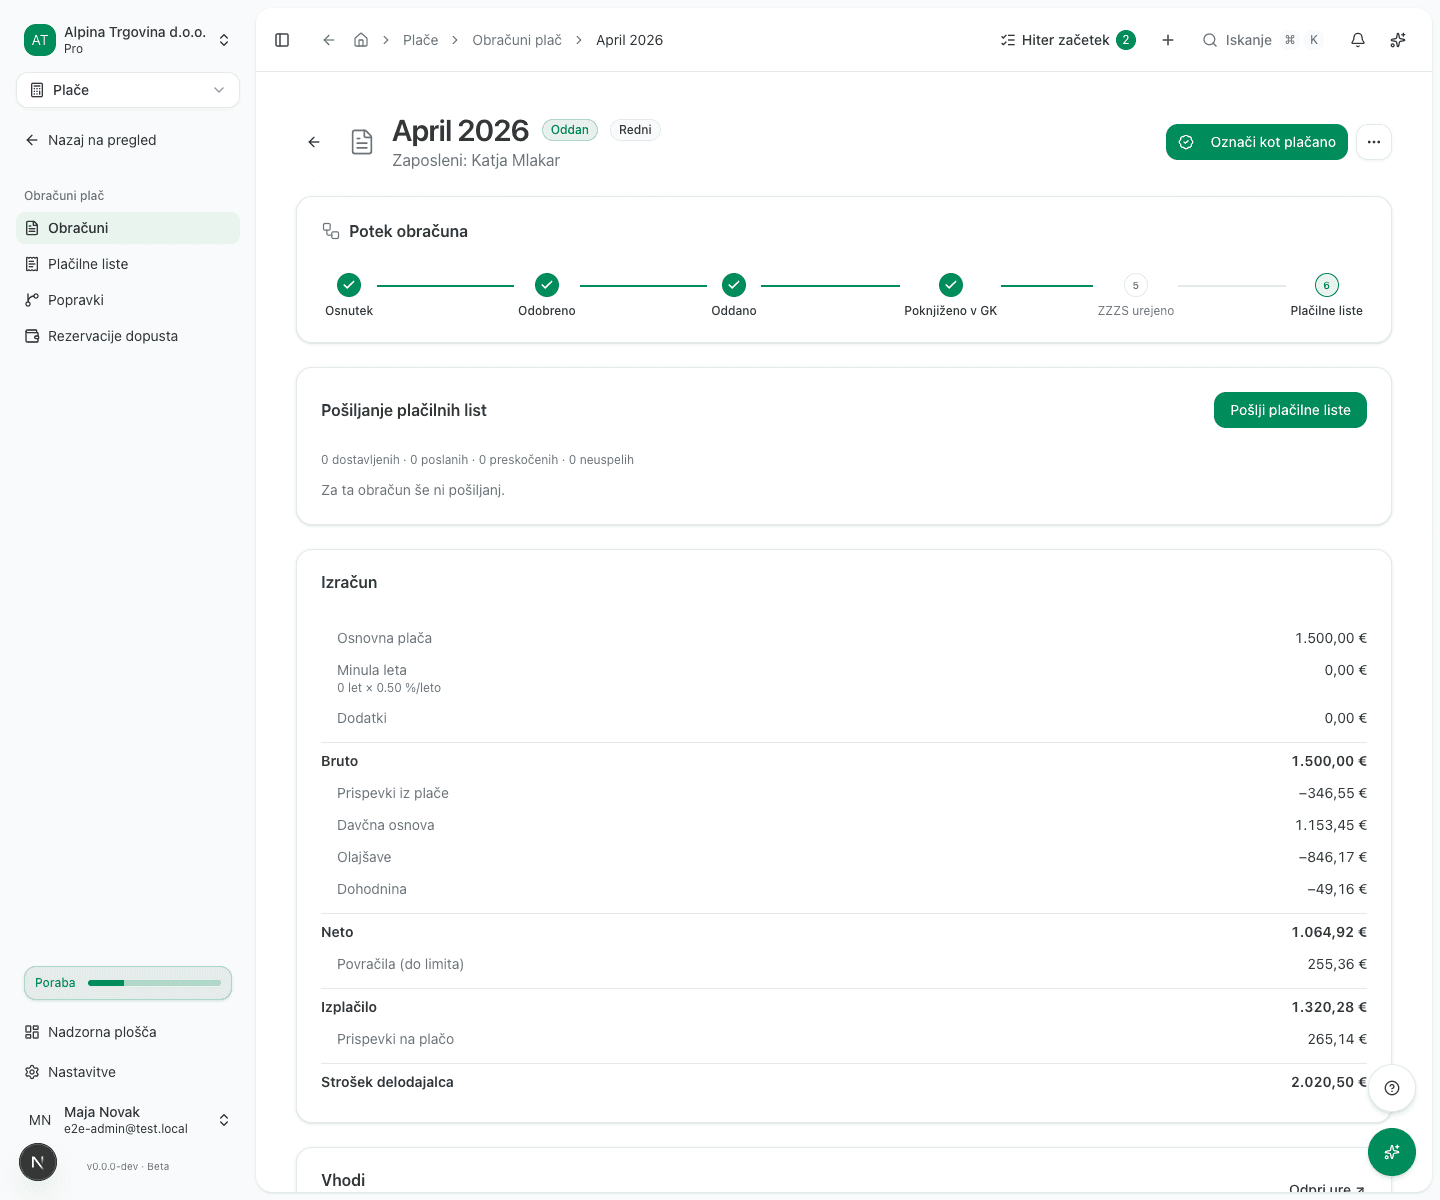Viewport: 1440px width, 1200px height.
Task: Open help question mark button
Action: [1392, 1088]
